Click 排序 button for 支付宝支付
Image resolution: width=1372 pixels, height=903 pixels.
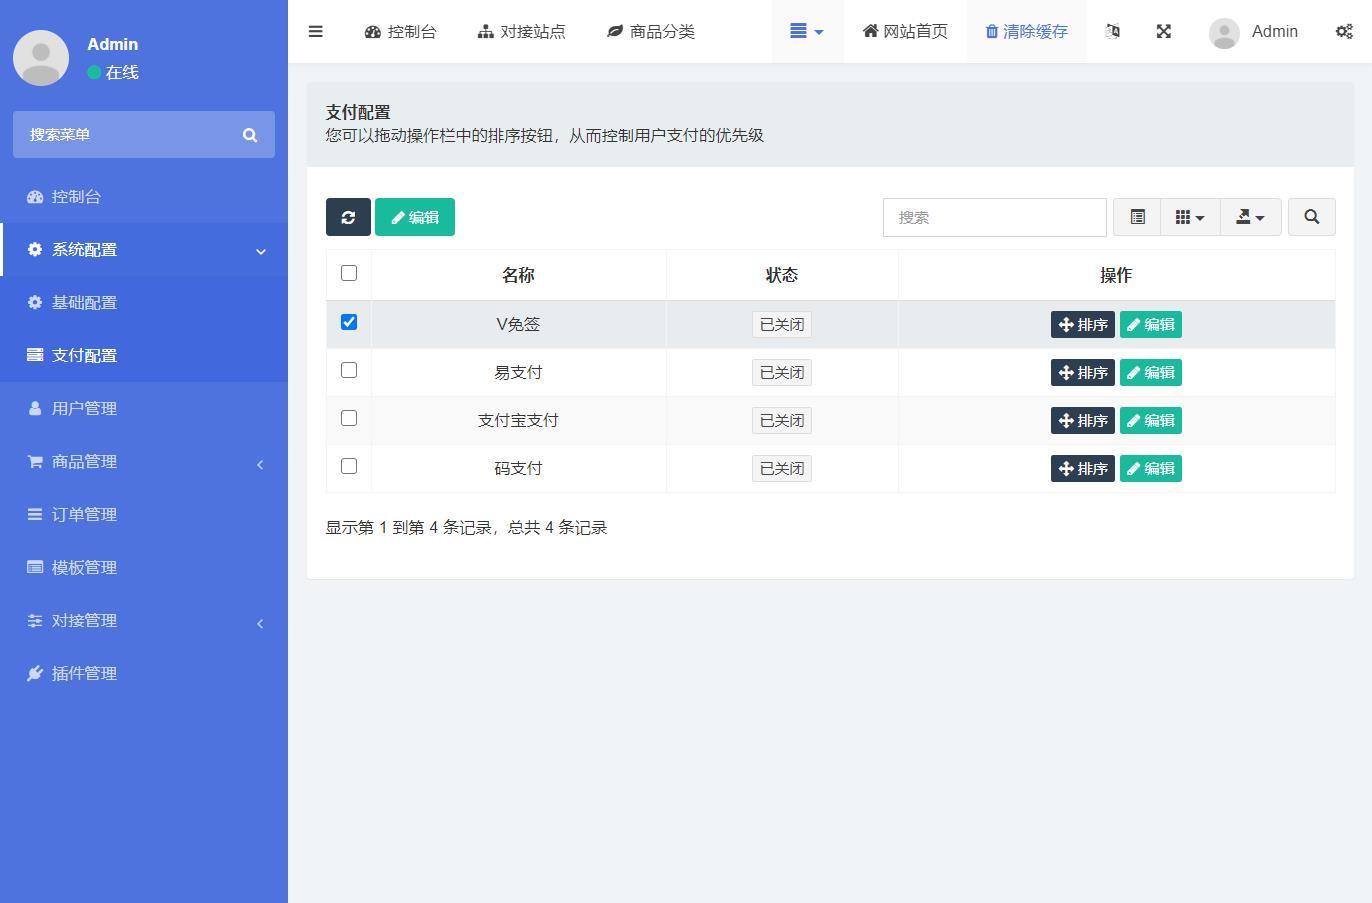1082,421
